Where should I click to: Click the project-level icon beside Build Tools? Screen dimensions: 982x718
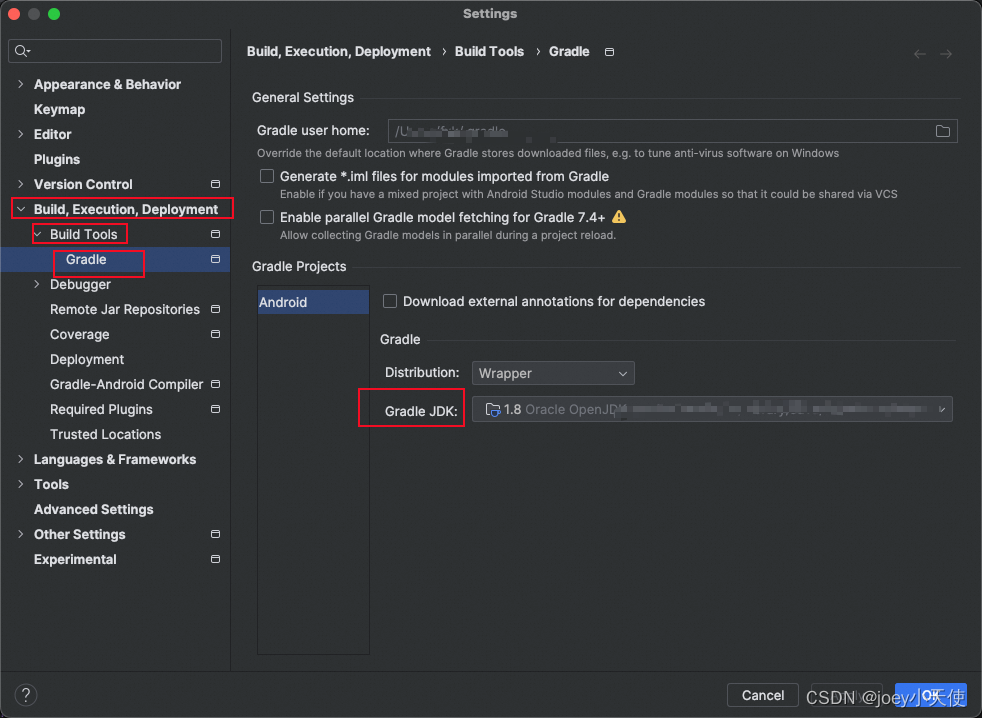pyautogui.click(x=215, y=234)
